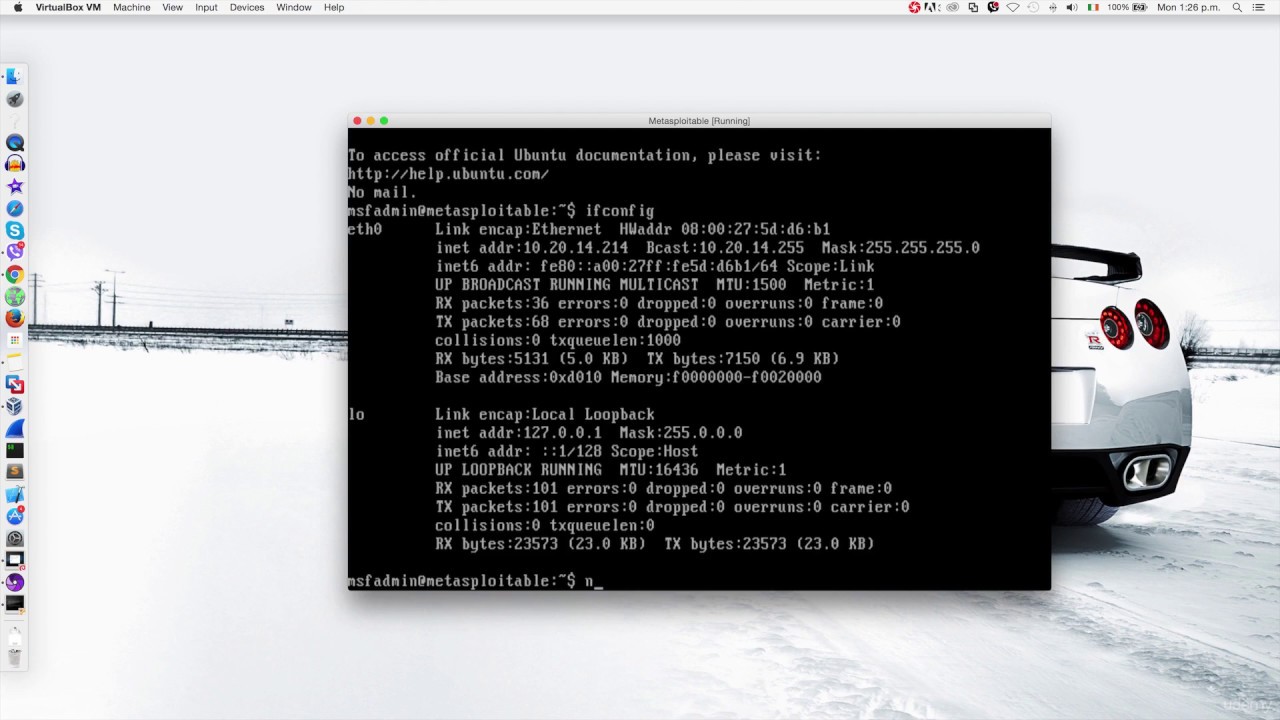Click the Mask:255.255.255.0 text

coord(901,248)
